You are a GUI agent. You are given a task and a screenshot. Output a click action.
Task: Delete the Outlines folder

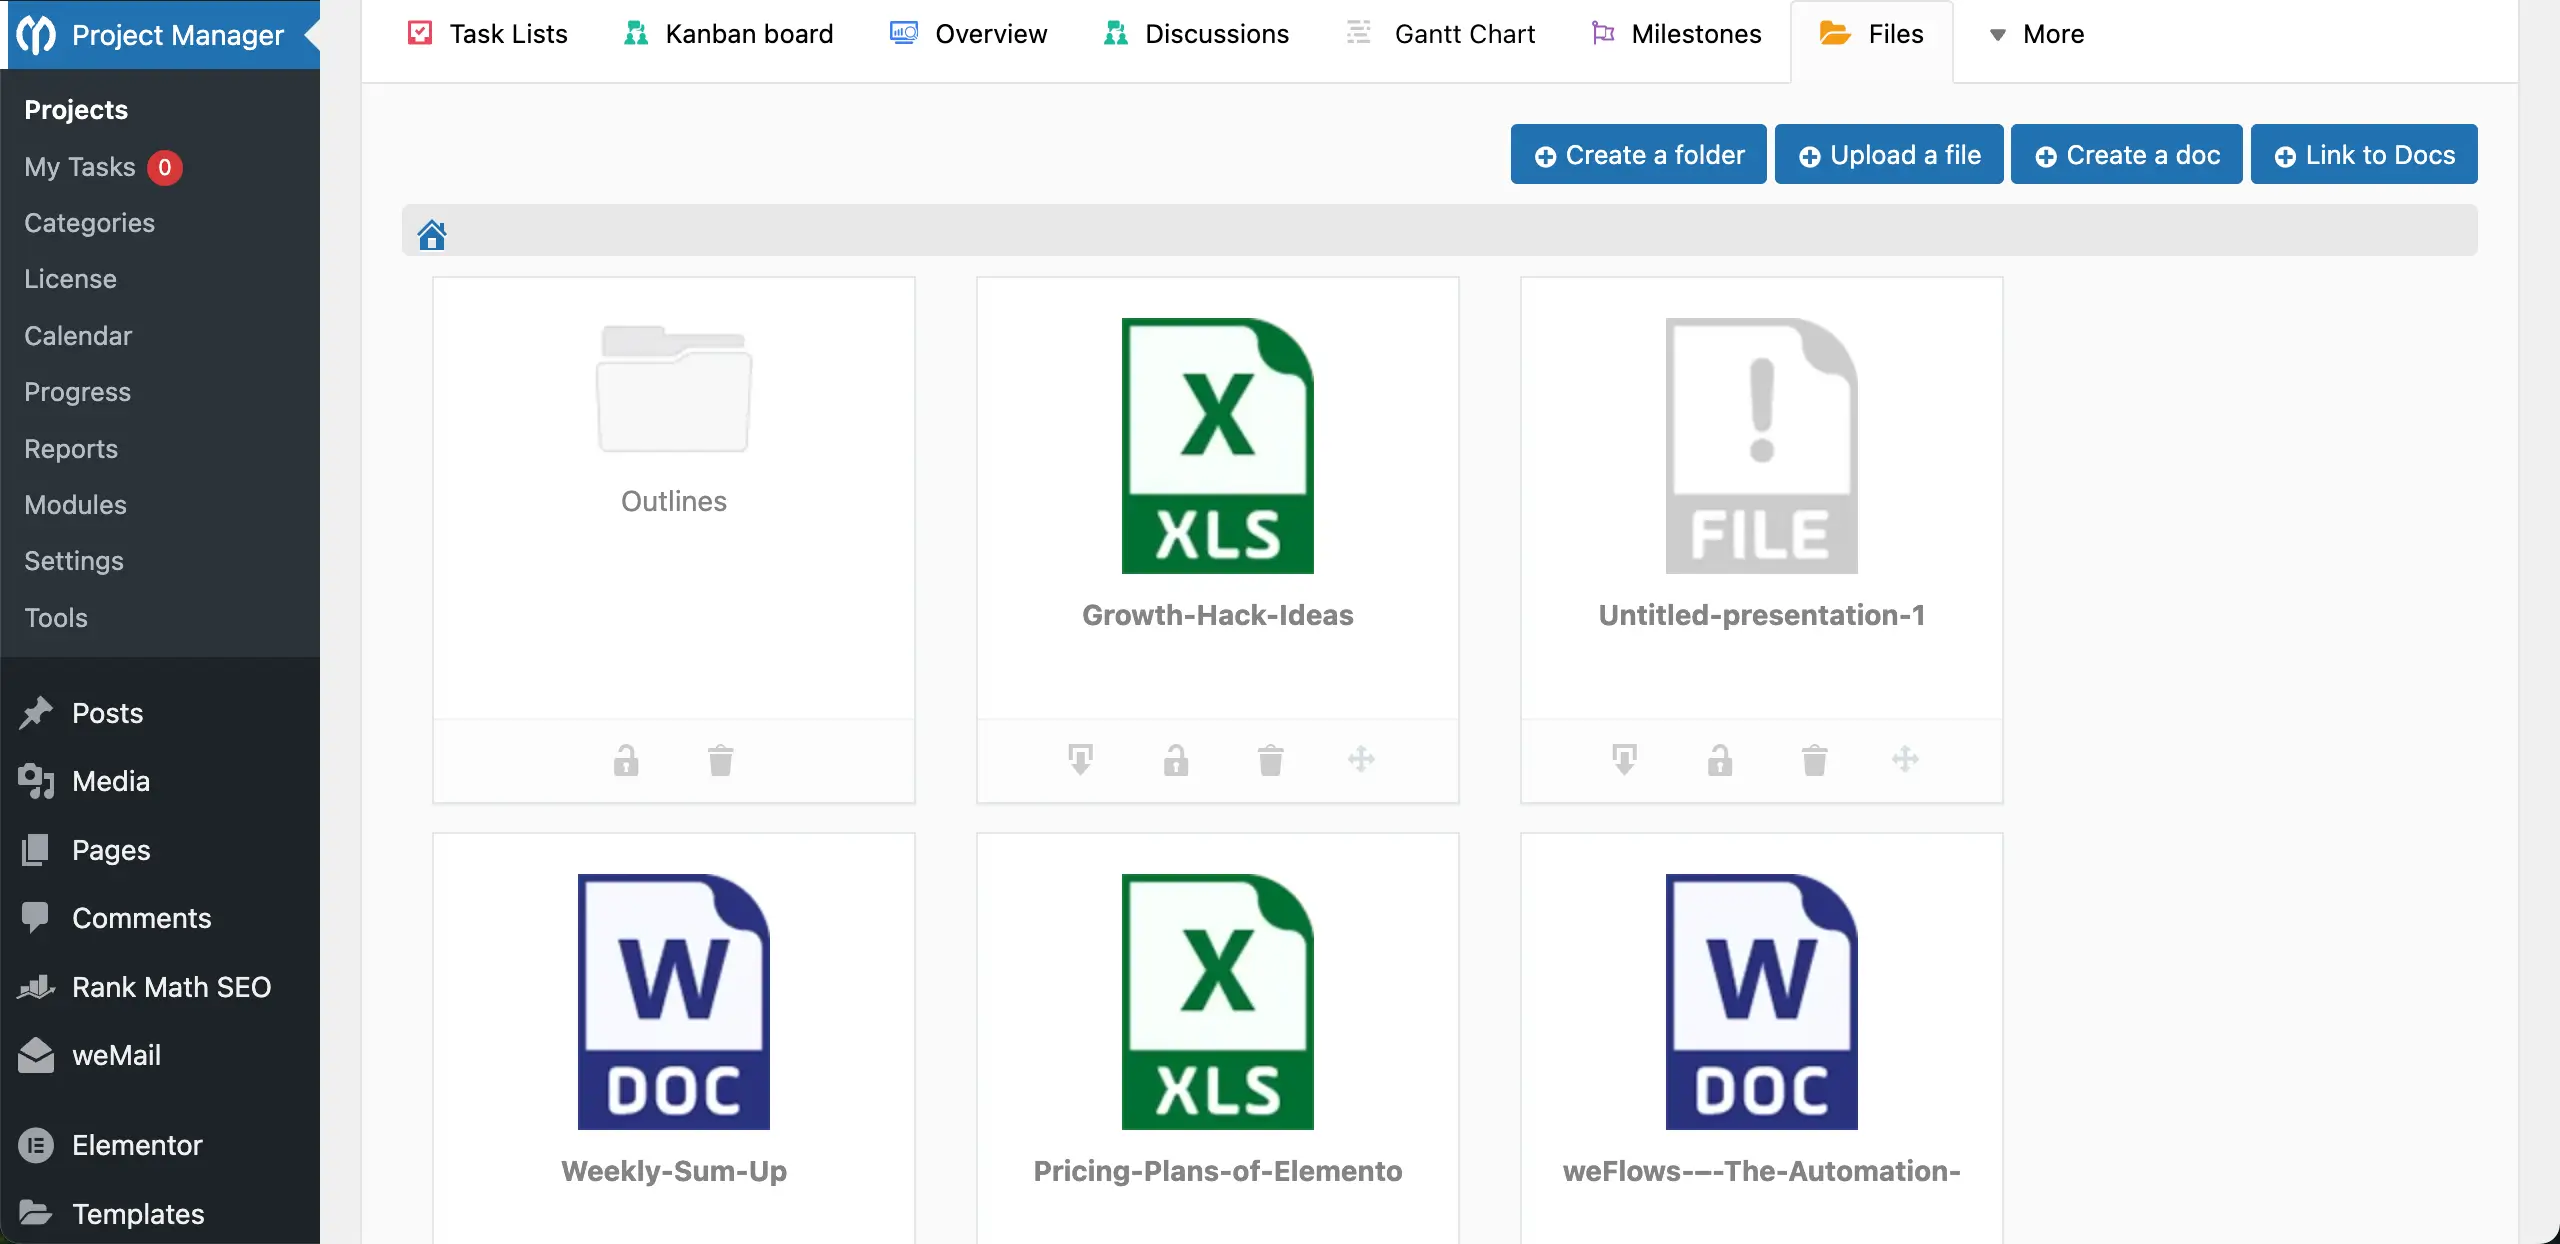point(720,761)
